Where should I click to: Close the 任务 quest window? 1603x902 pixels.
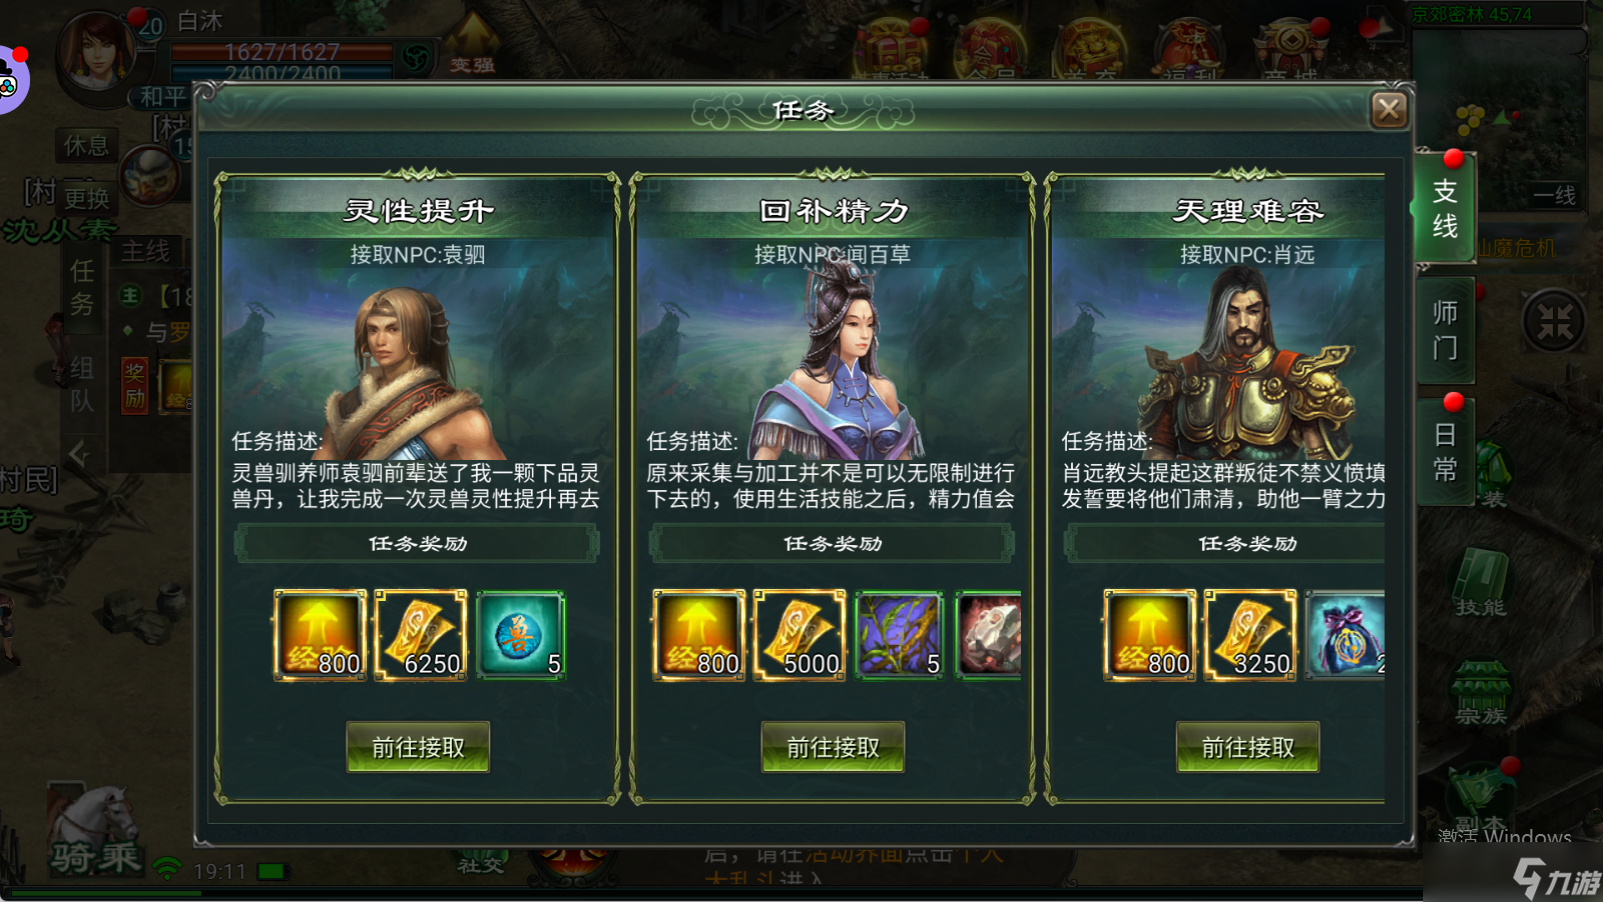[x=1389, y=109]
